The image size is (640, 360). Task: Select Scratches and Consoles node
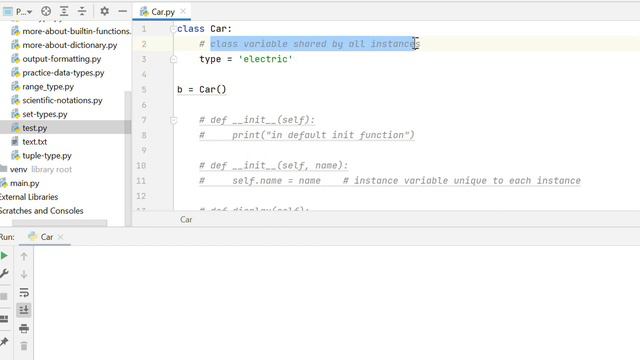41,211
